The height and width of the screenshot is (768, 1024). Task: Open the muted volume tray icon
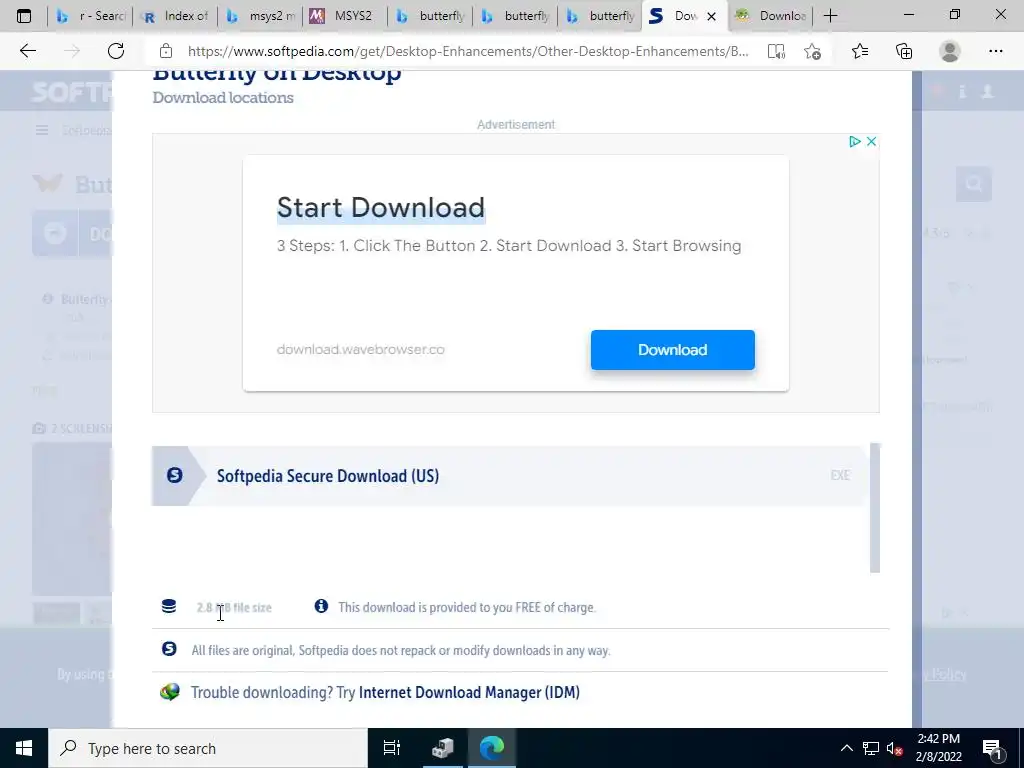pos(894,748)
